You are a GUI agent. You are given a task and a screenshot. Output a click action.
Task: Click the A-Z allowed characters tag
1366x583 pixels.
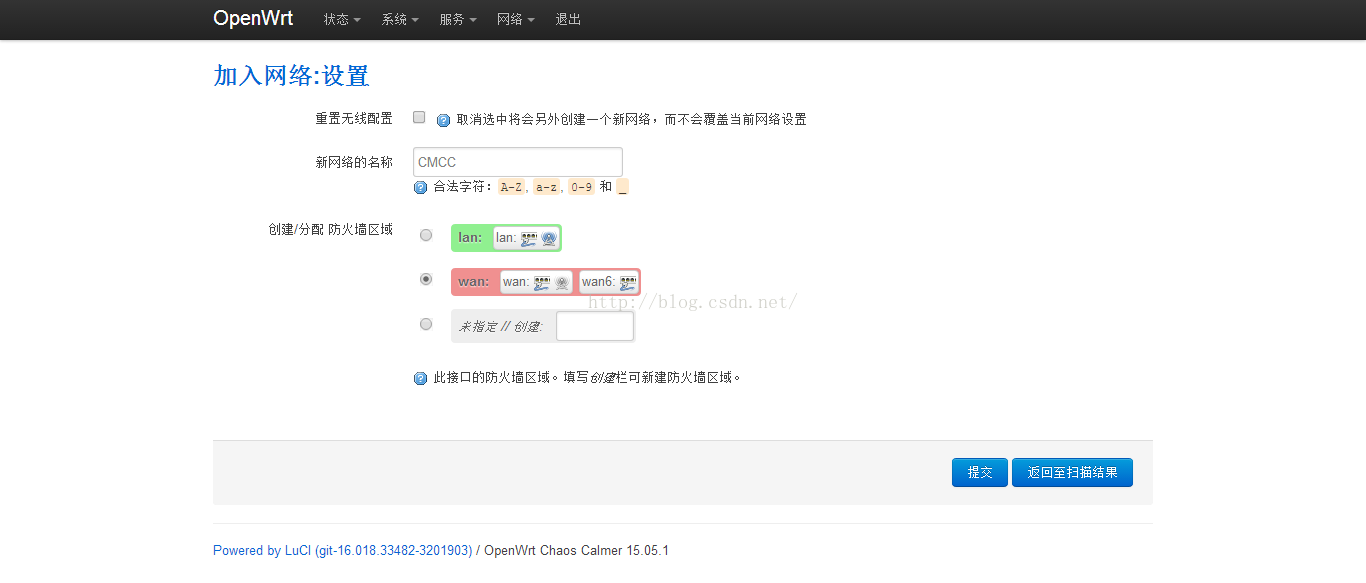(511, 187)
